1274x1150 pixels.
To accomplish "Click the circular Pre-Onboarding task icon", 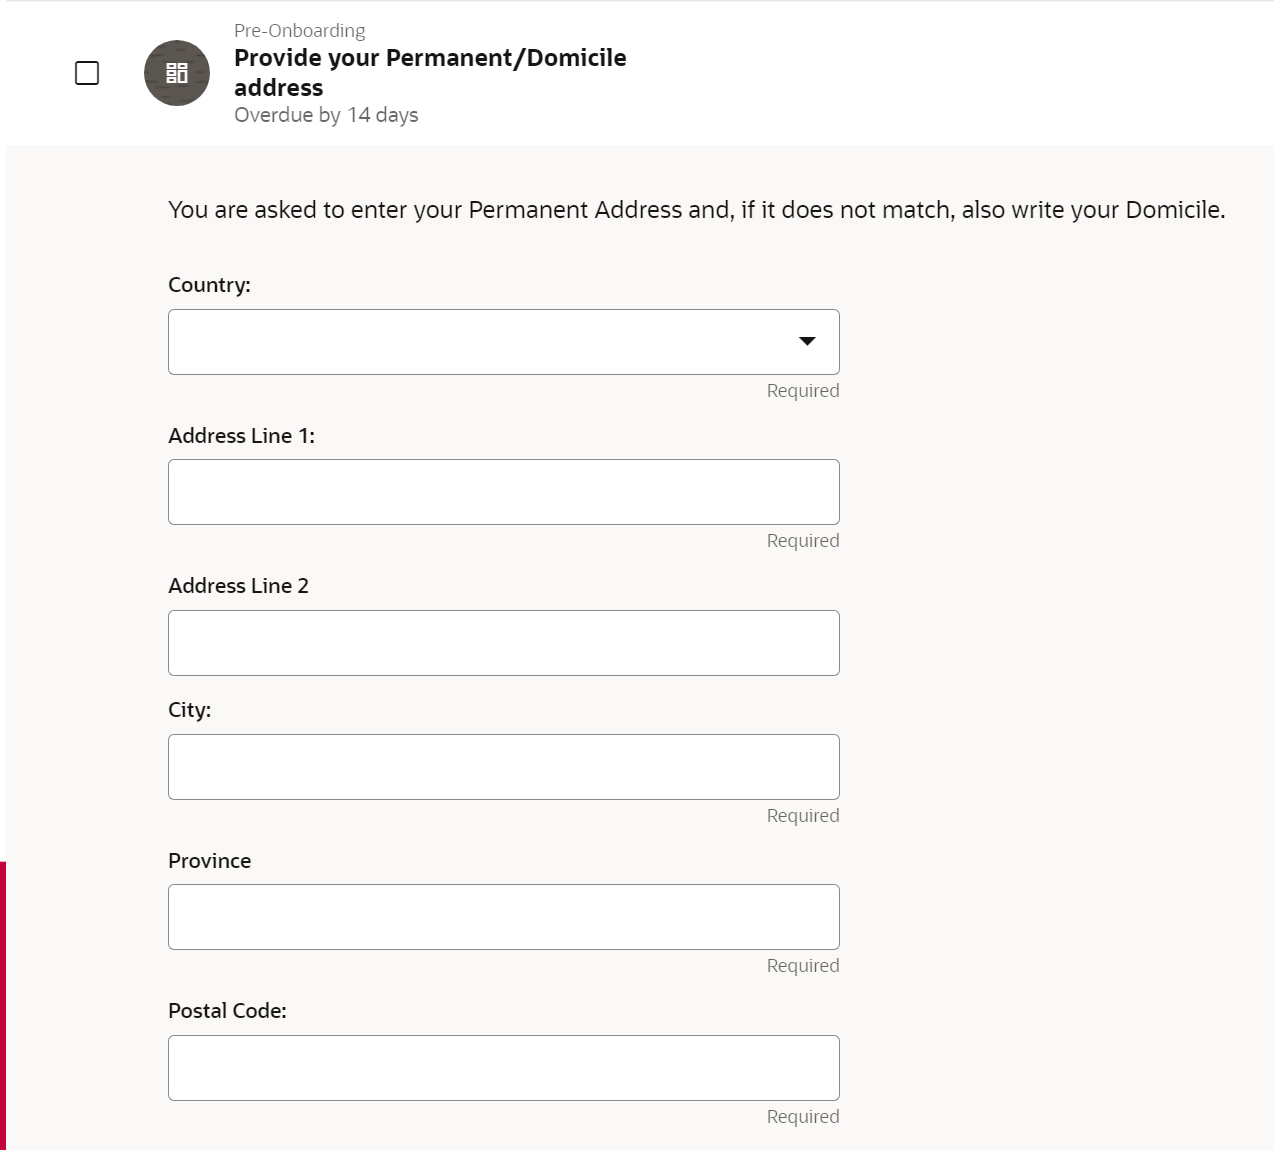I will coord(176,73).
